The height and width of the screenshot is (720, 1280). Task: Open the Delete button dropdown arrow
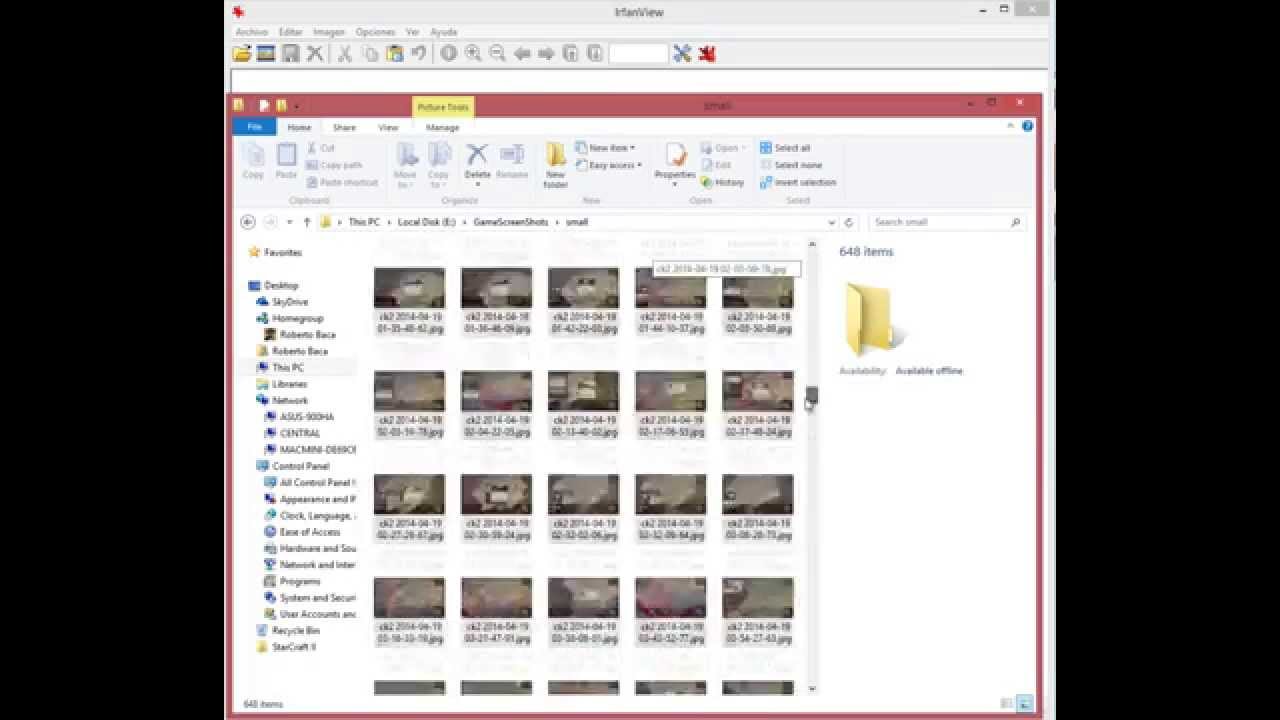(477, 185)
